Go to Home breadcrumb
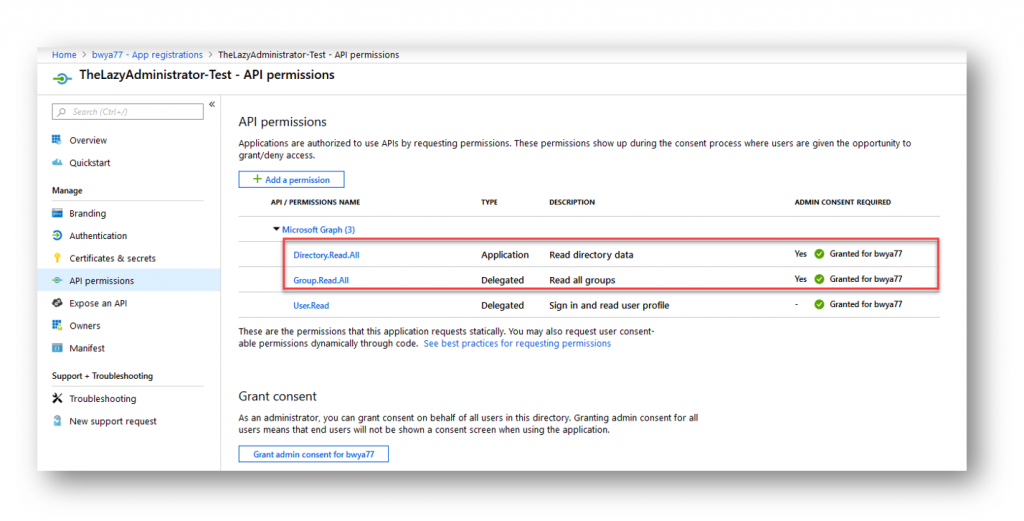 (64, 55)
